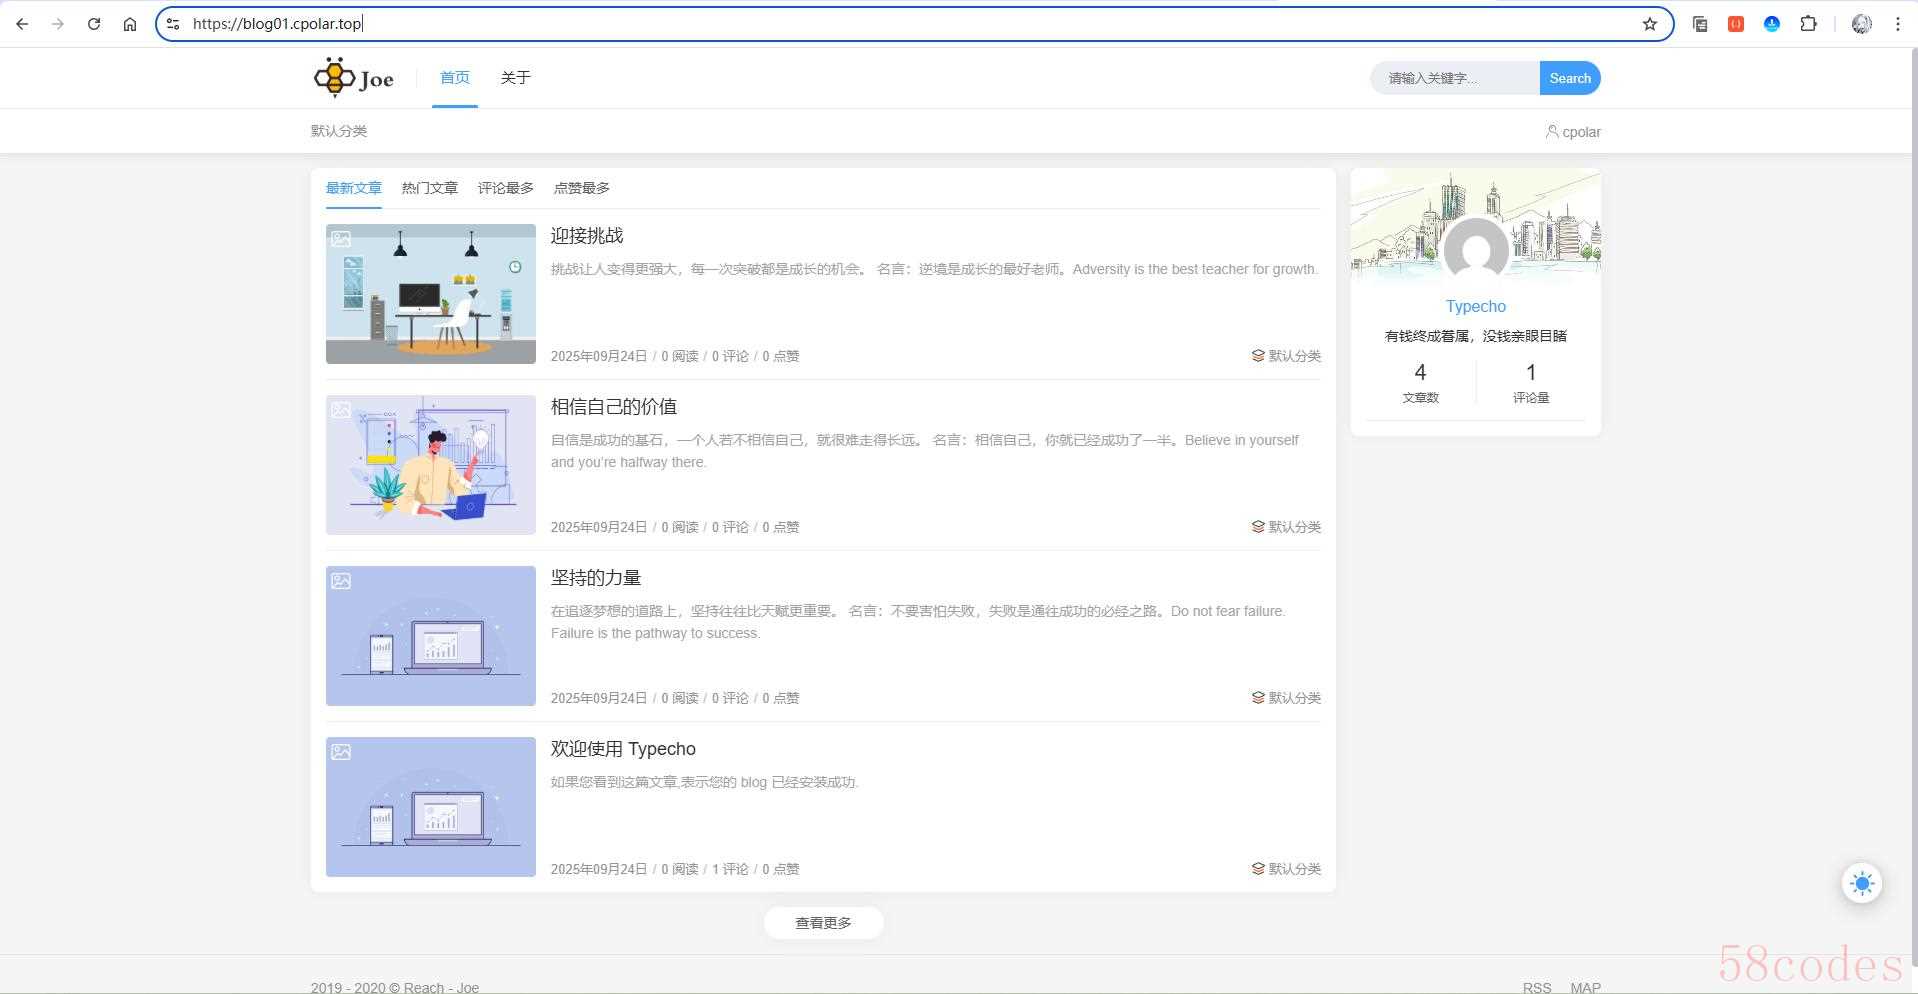Open the Chrome three-dot menu
Image resolution: width=1918 pixels, height=994 pixels.
pyautogui.click(x=1897, y=24)
